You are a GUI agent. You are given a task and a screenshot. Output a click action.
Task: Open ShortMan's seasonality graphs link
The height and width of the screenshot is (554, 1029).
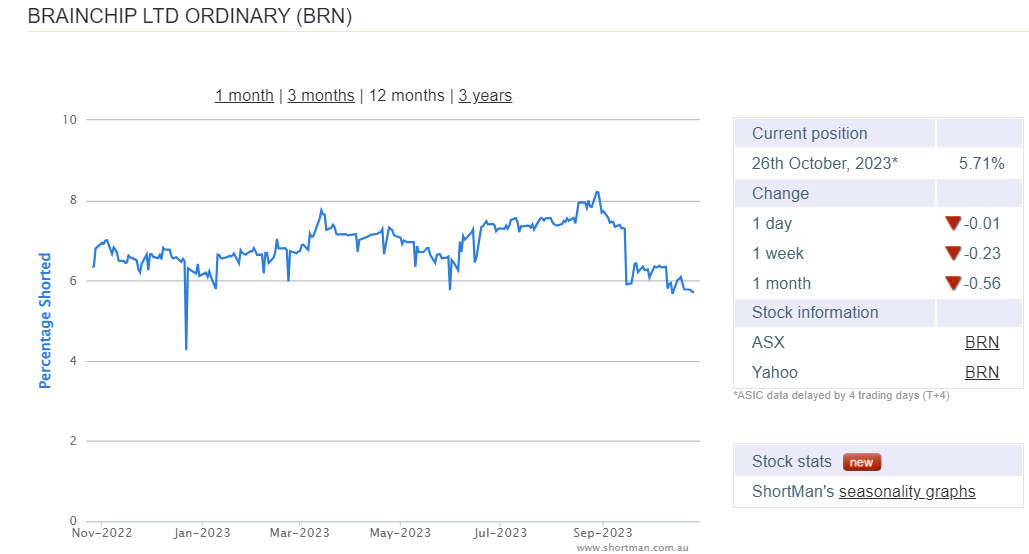point(907,492)
